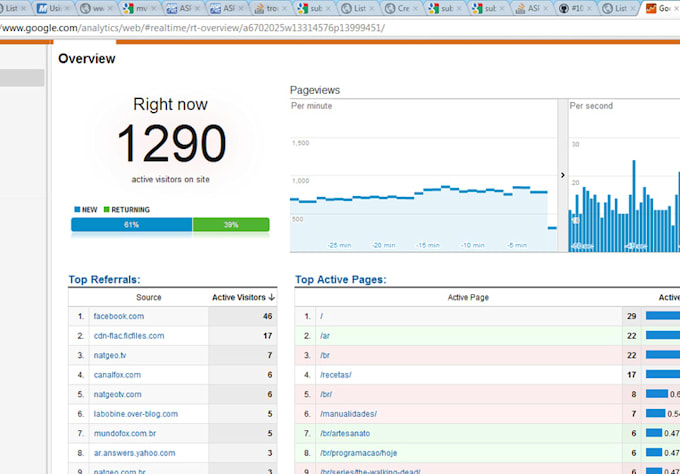The width and height of the screenshot is (680, 474).
Task: Open the /ar active page link
Action: point(325,336)
